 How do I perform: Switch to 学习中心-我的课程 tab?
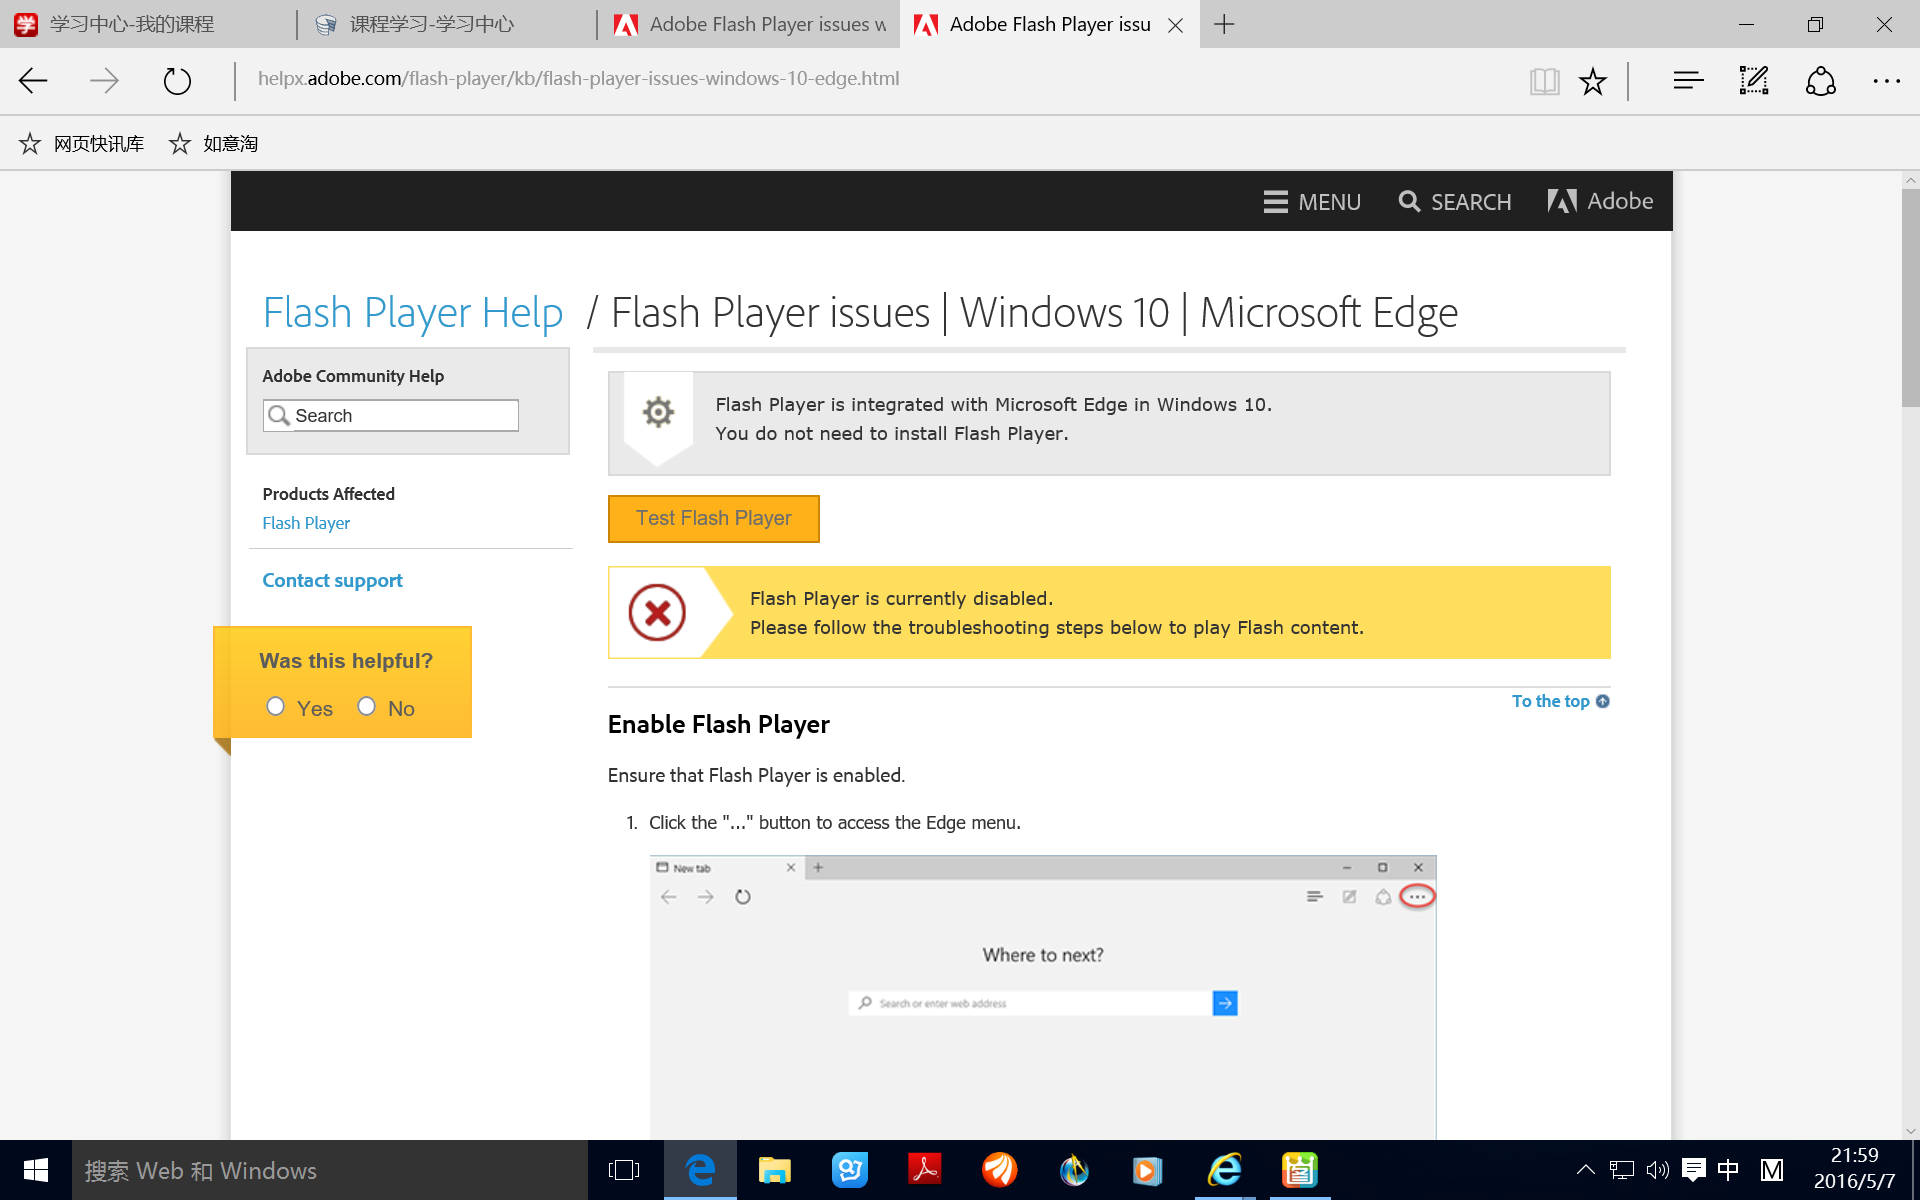pyautogui.click(x=148, y=24)
